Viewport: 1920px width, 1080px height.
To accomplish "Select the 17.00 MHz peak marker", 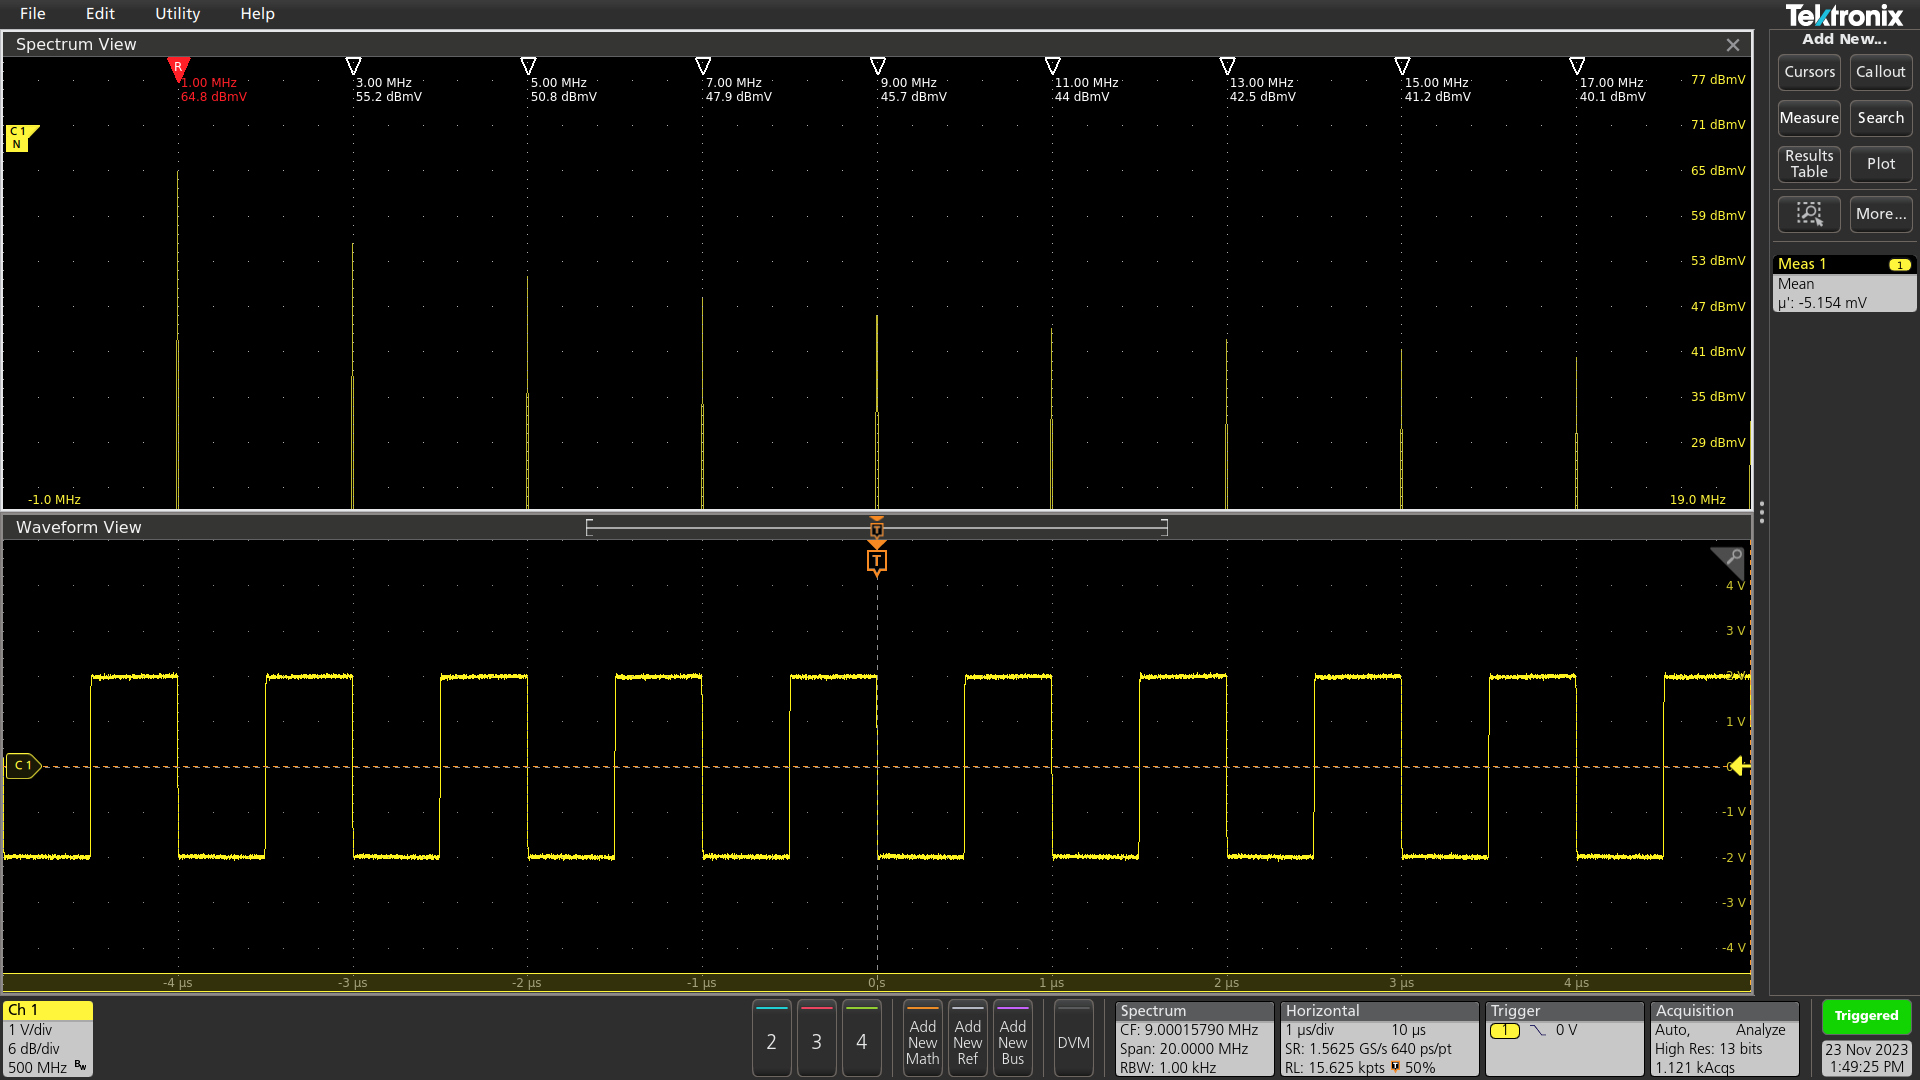I will pyautogui.click(x=1577, y=66).
